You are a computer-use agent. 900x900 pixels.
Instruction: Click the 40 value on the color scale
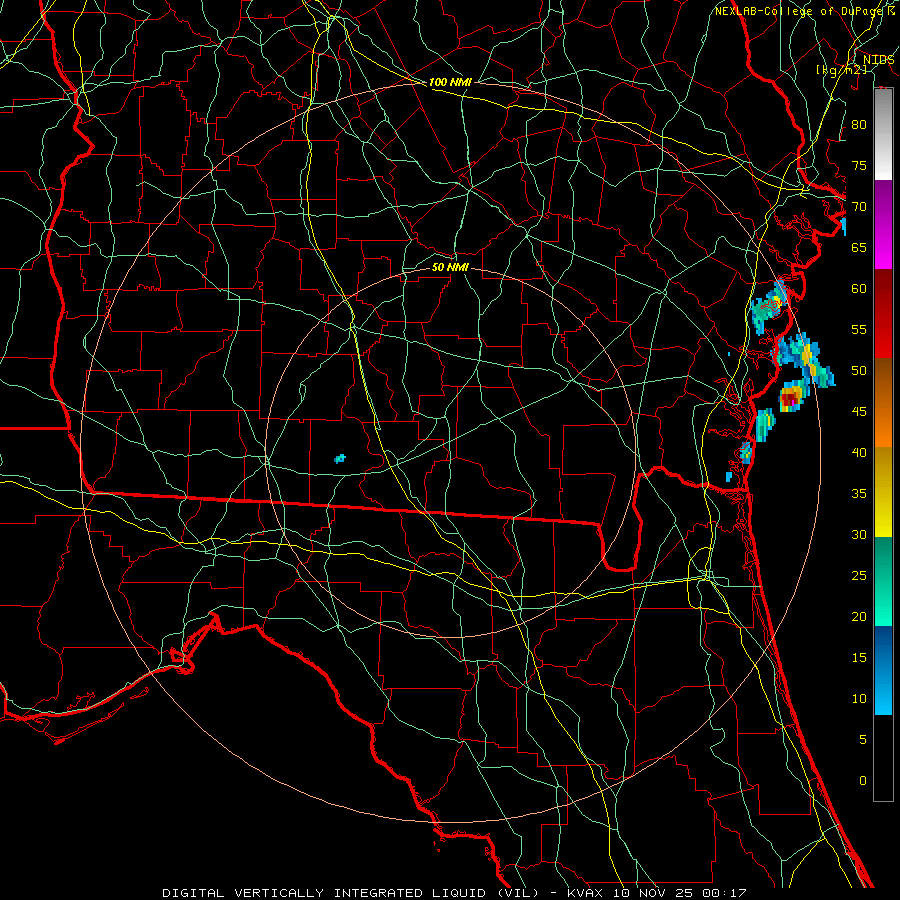coord(859,452)
